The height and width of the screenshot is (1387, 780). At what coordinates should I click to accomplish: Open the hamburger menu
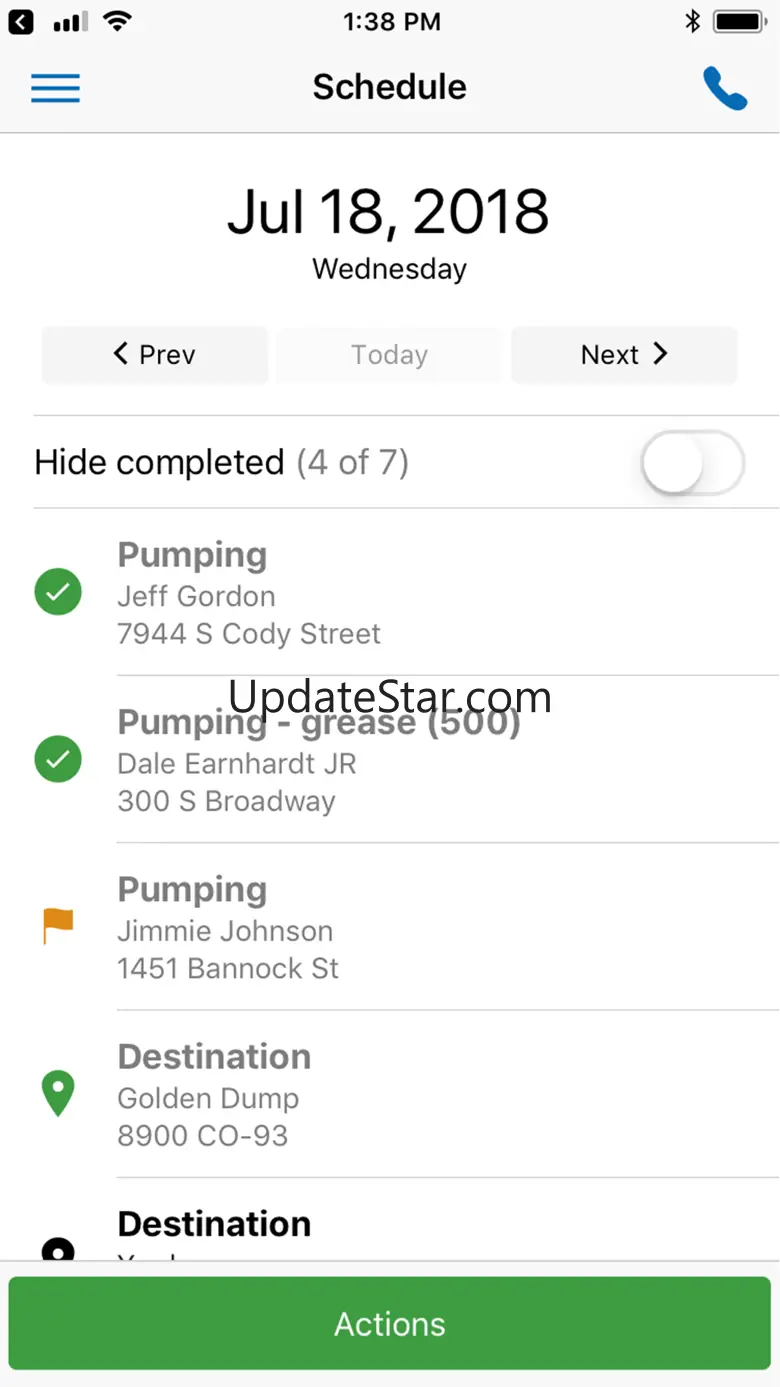pyautogui.click(x=56, y=88)
